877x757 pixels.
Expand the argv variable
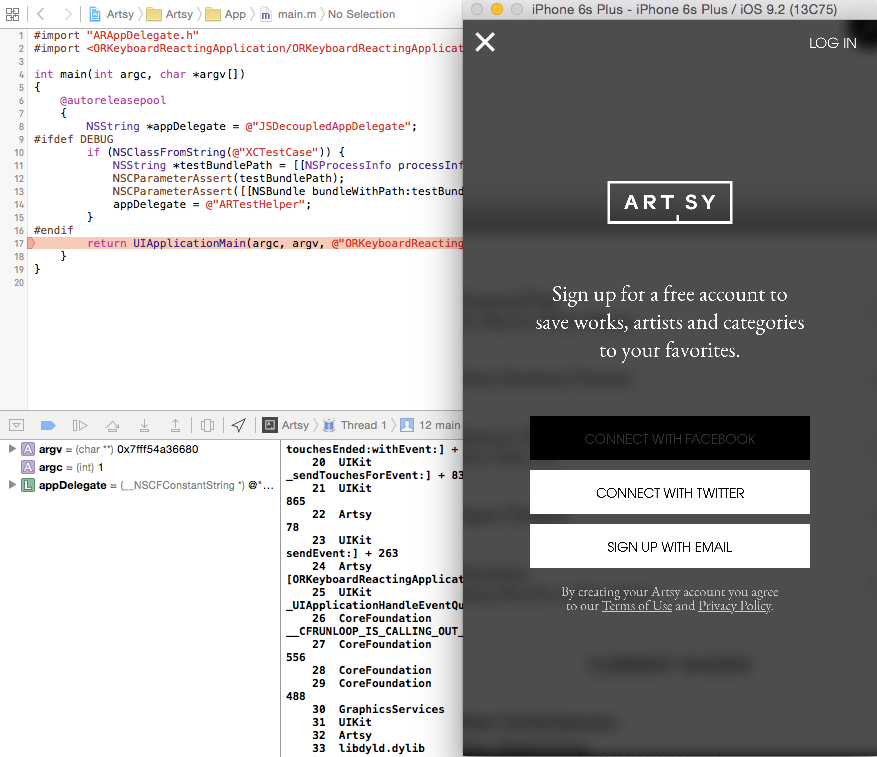point(11,449)
